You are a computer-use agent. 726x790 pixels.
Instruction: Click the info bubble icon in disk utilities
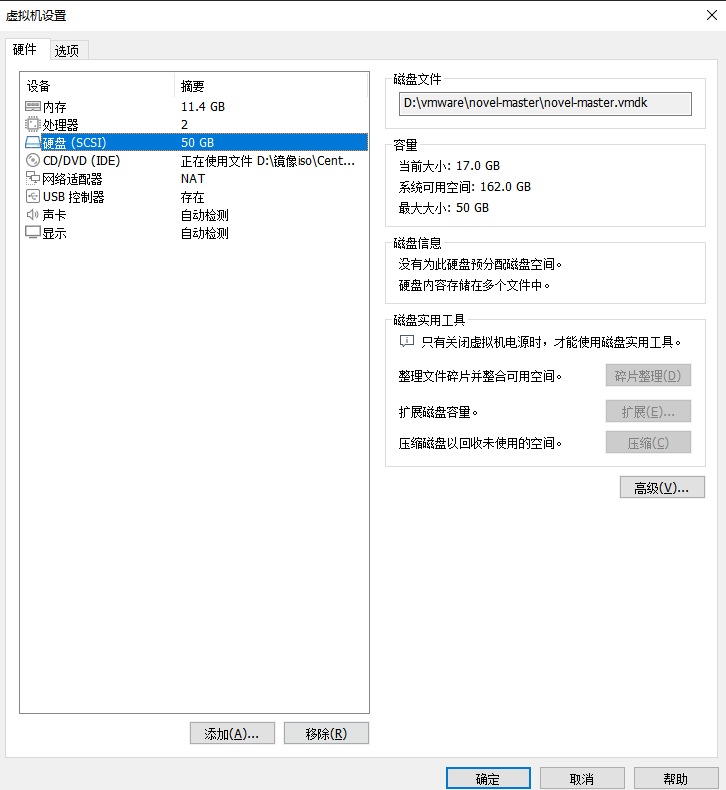click(407, 342)
